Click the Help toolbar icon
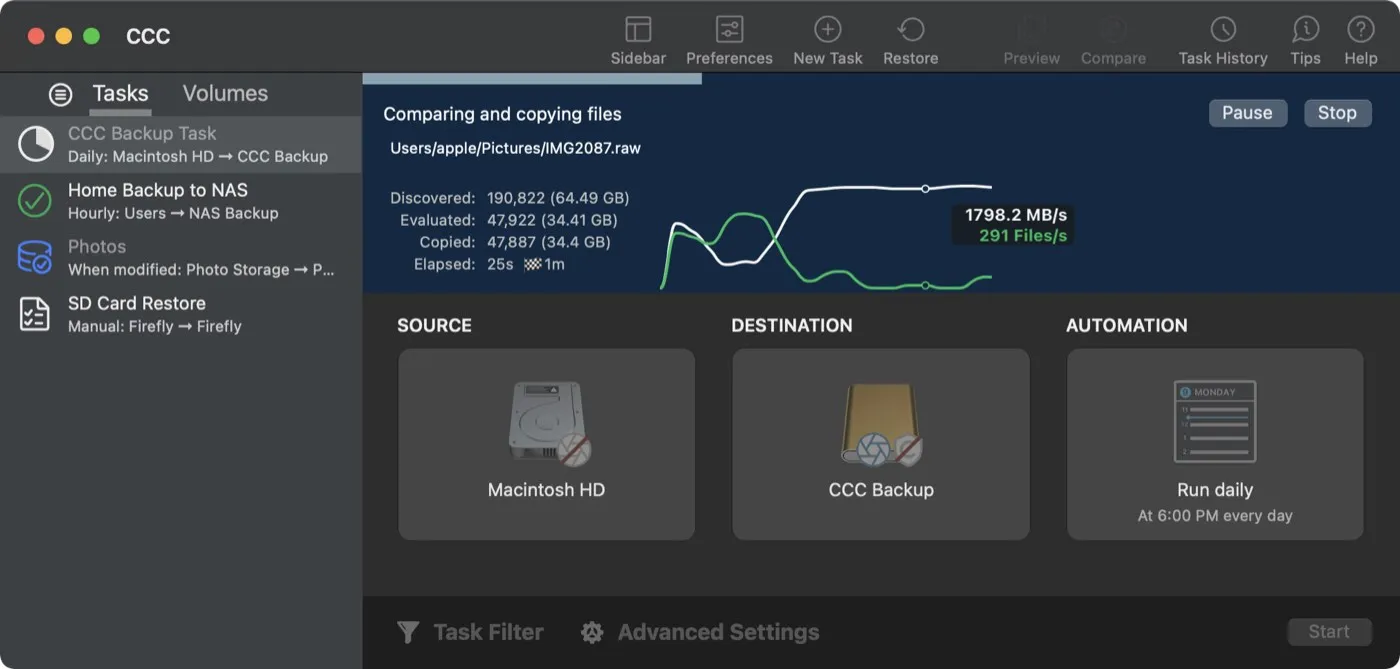Screen dimensions: 1400x669 (1361, 37)
